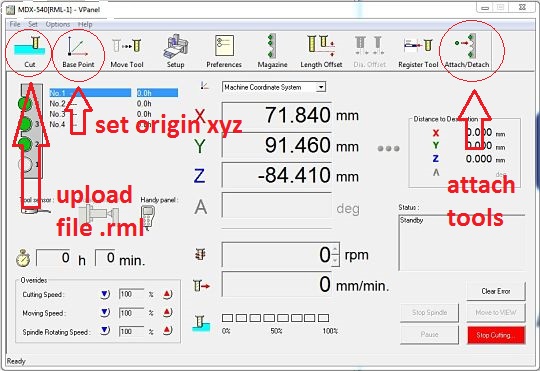Click the red Stop Cutting button

click(x=496, y=335)
